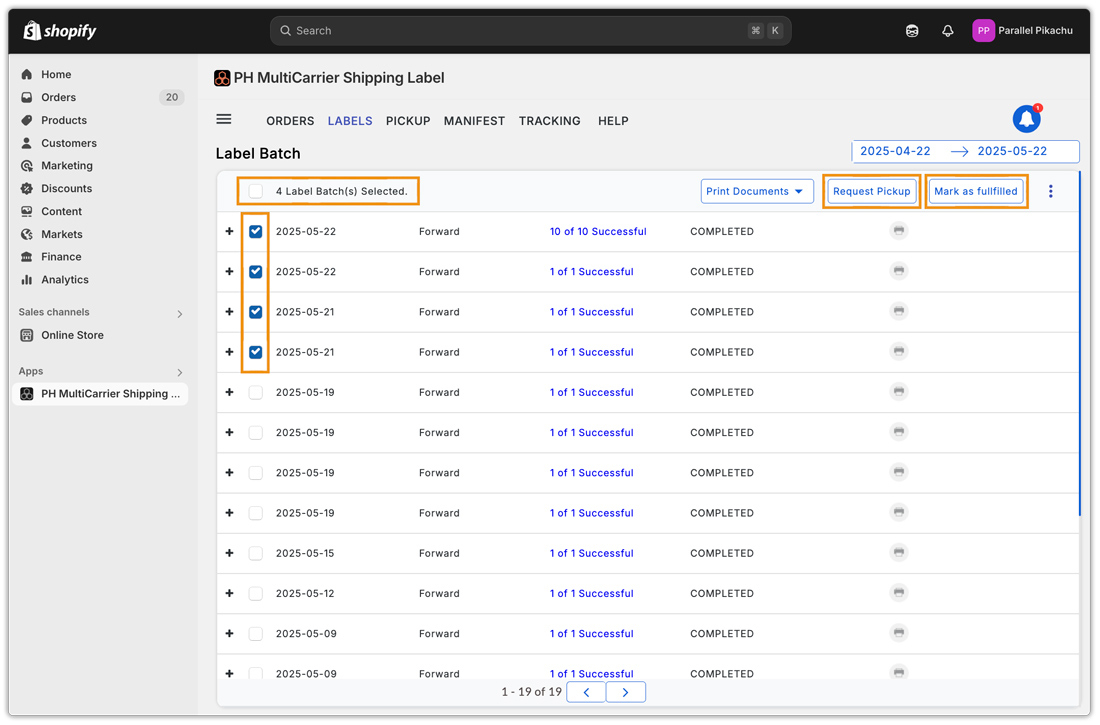This screenshot has width=1100, height=725.
Task: Open the Parallel Pikachu account name
Action: [x=1035, y=31]
